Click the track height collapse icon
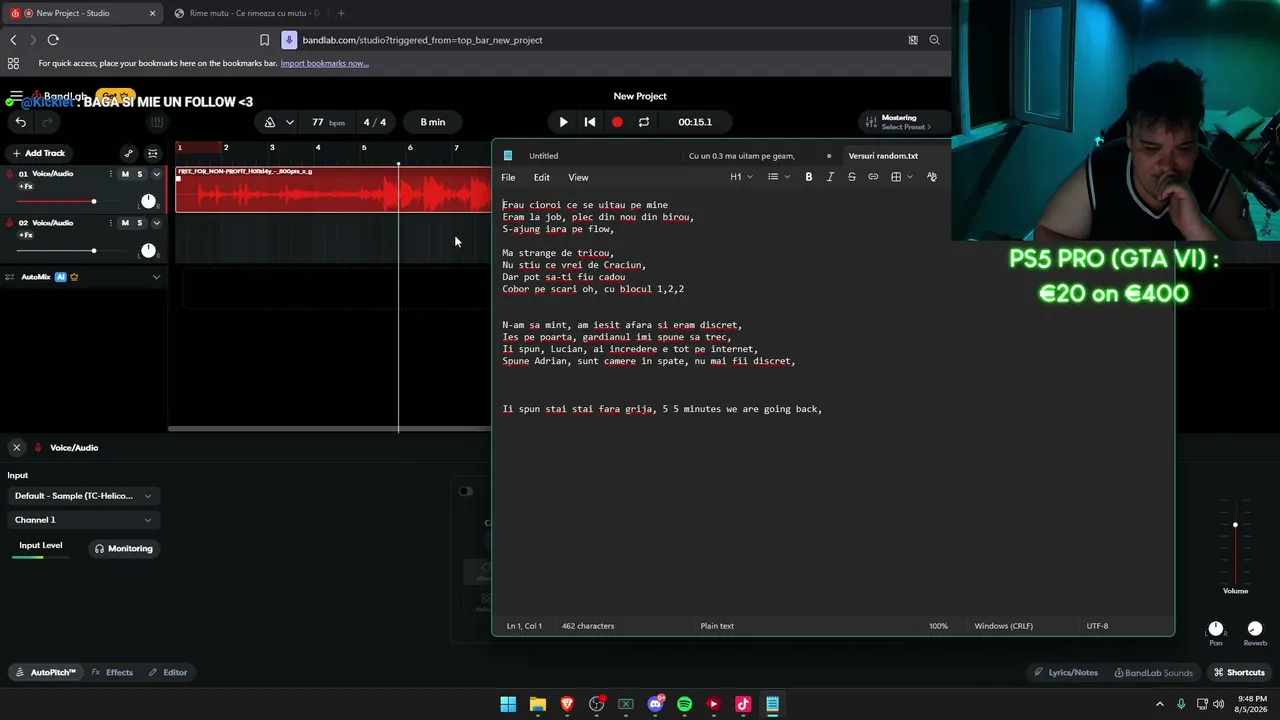Image resolution: width=1280 pixels, height=720 pixels. pyautogui.click(x=153, y=153)
